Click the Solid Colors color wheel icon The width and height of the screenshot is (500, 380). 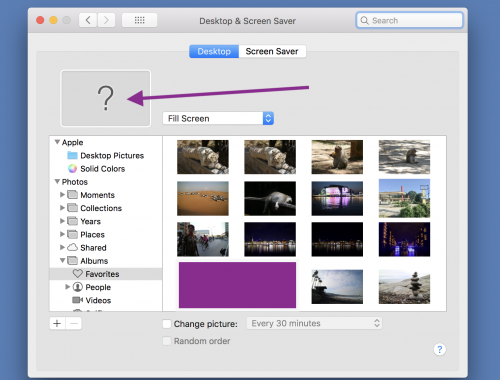pos(72,169)
